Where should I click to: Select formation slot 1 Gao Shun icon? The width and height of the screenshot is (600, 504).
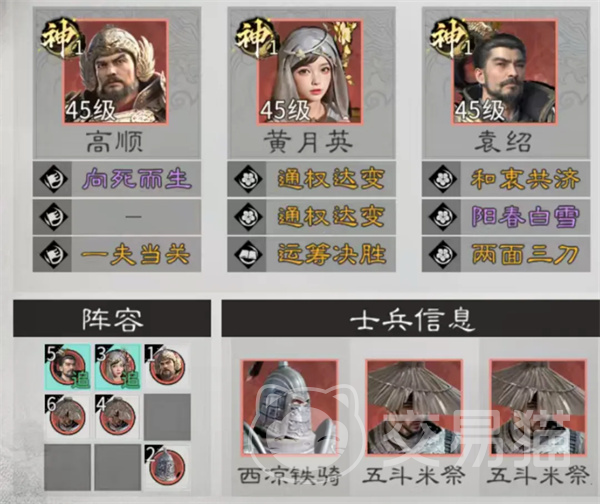(x=167, y=367)
